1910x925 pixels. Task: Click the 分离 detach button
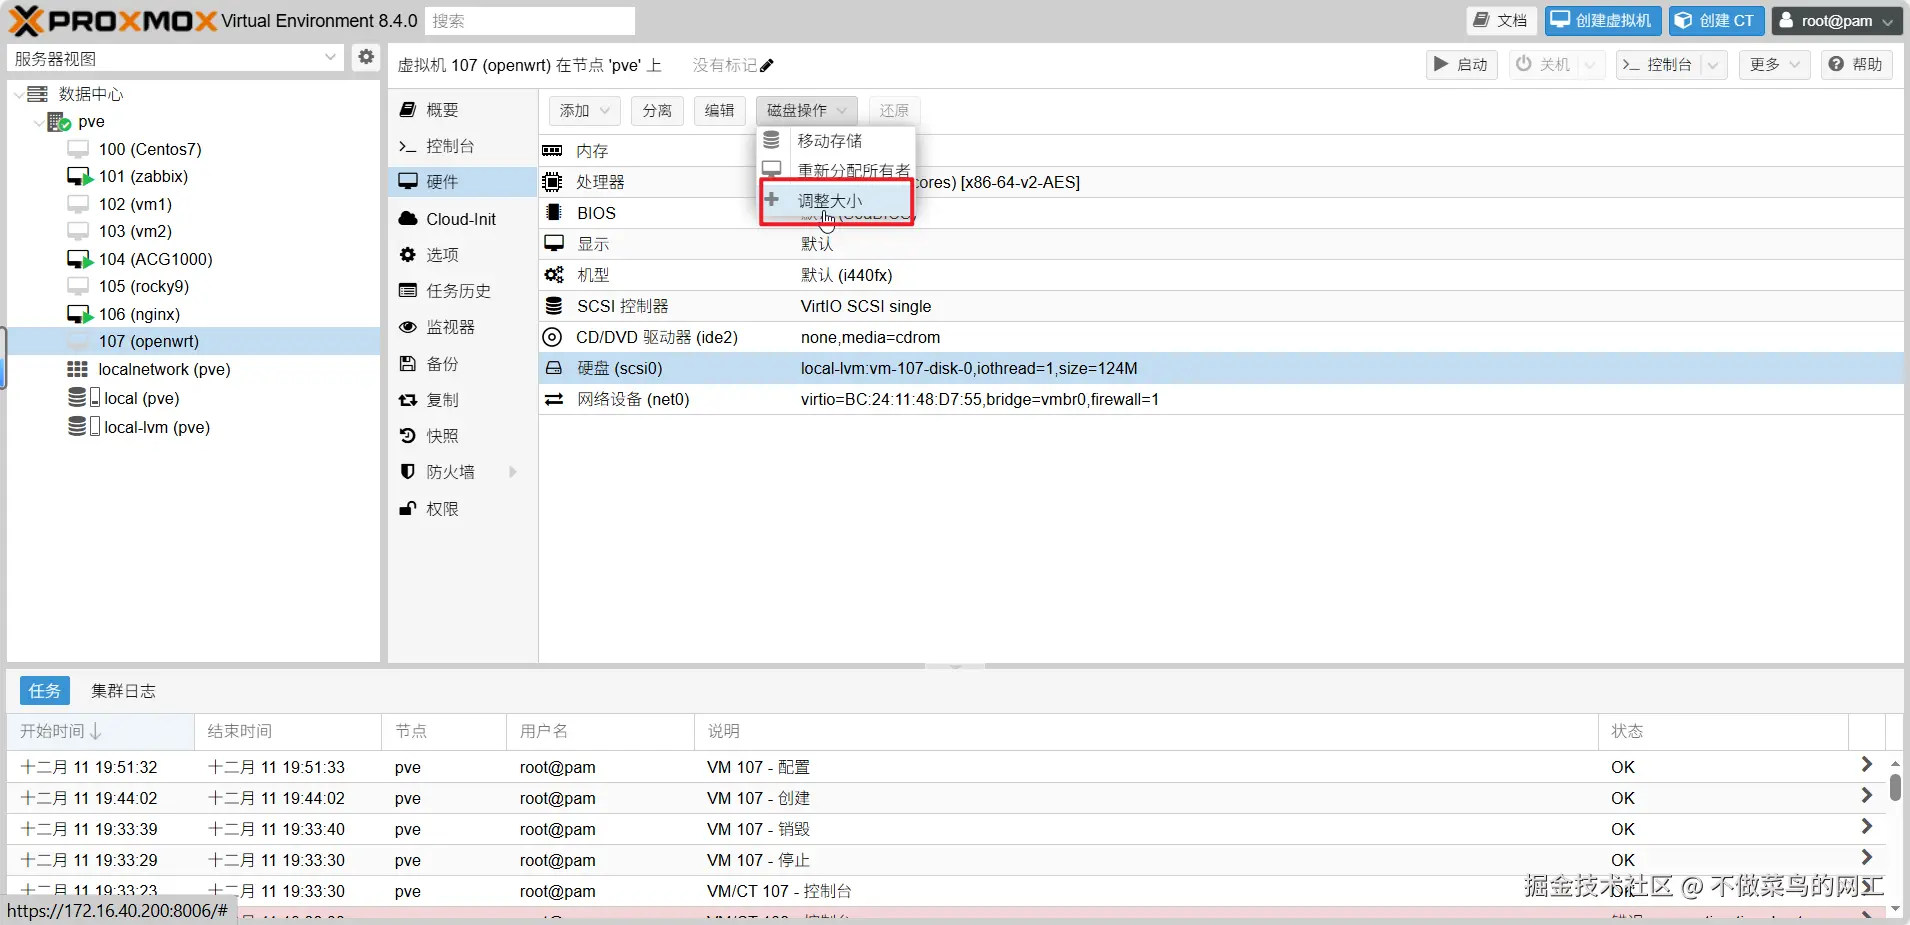(x=657, y=111)
